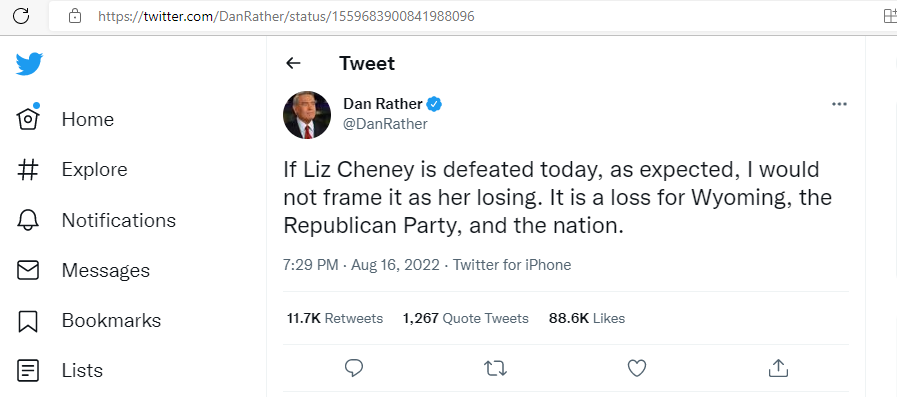View the 1,267 Quote Tweets
Image resolution: width=897 pixels, height=397 pixels.
point(466,318)
